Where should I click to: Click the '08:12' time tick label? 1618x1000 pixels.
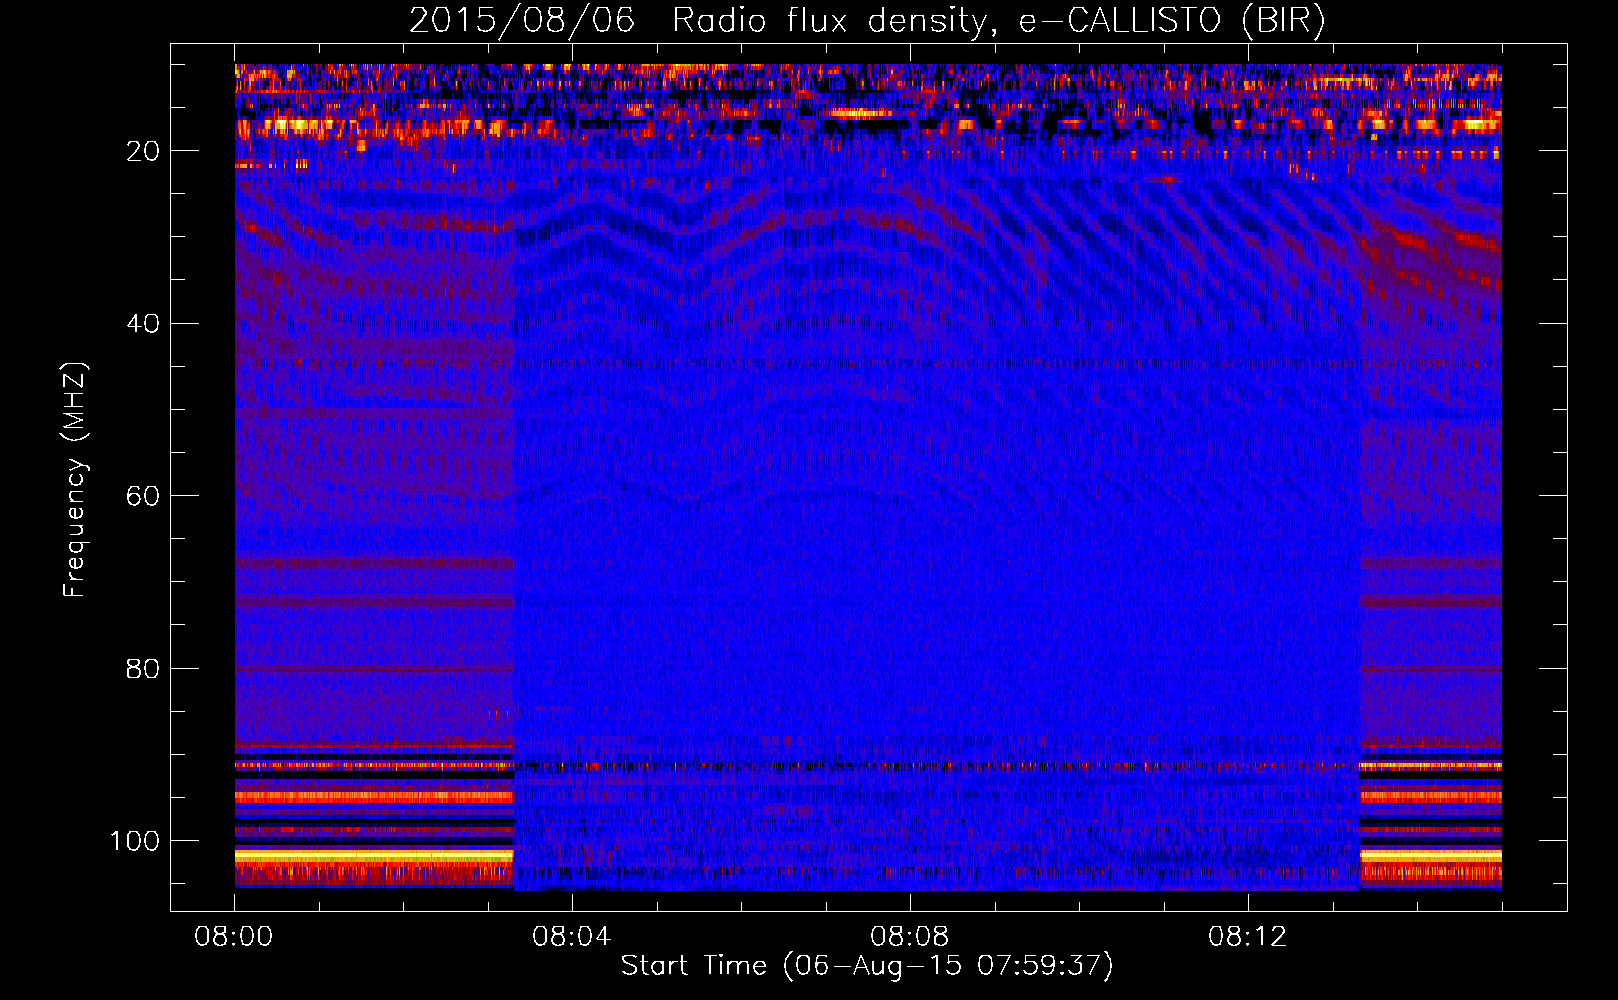(1248, 937)
